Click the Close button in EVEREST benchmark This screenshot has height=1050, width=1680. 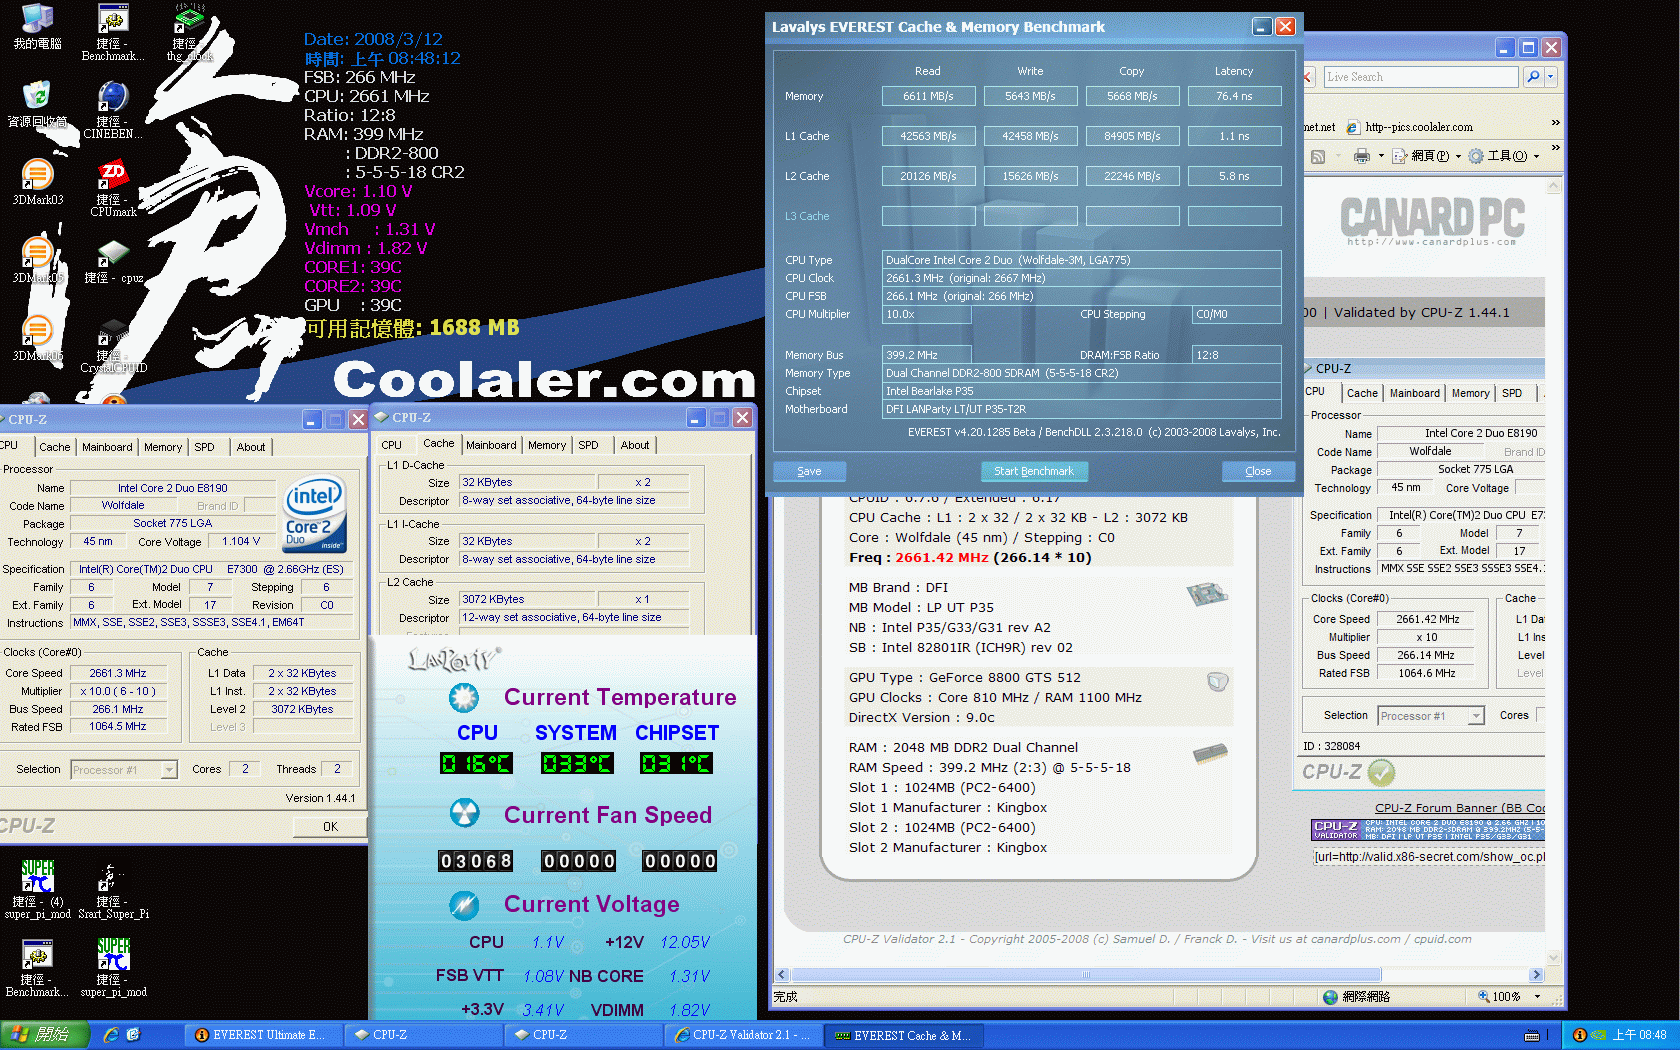1258,471
